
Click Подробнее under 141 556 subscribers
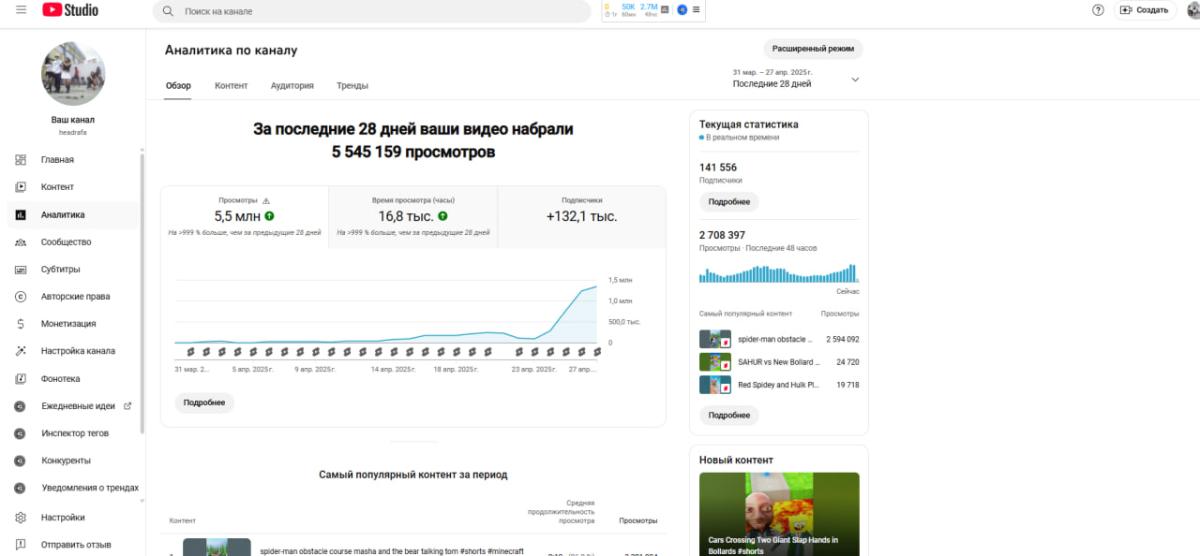click(x=729, y=202)
